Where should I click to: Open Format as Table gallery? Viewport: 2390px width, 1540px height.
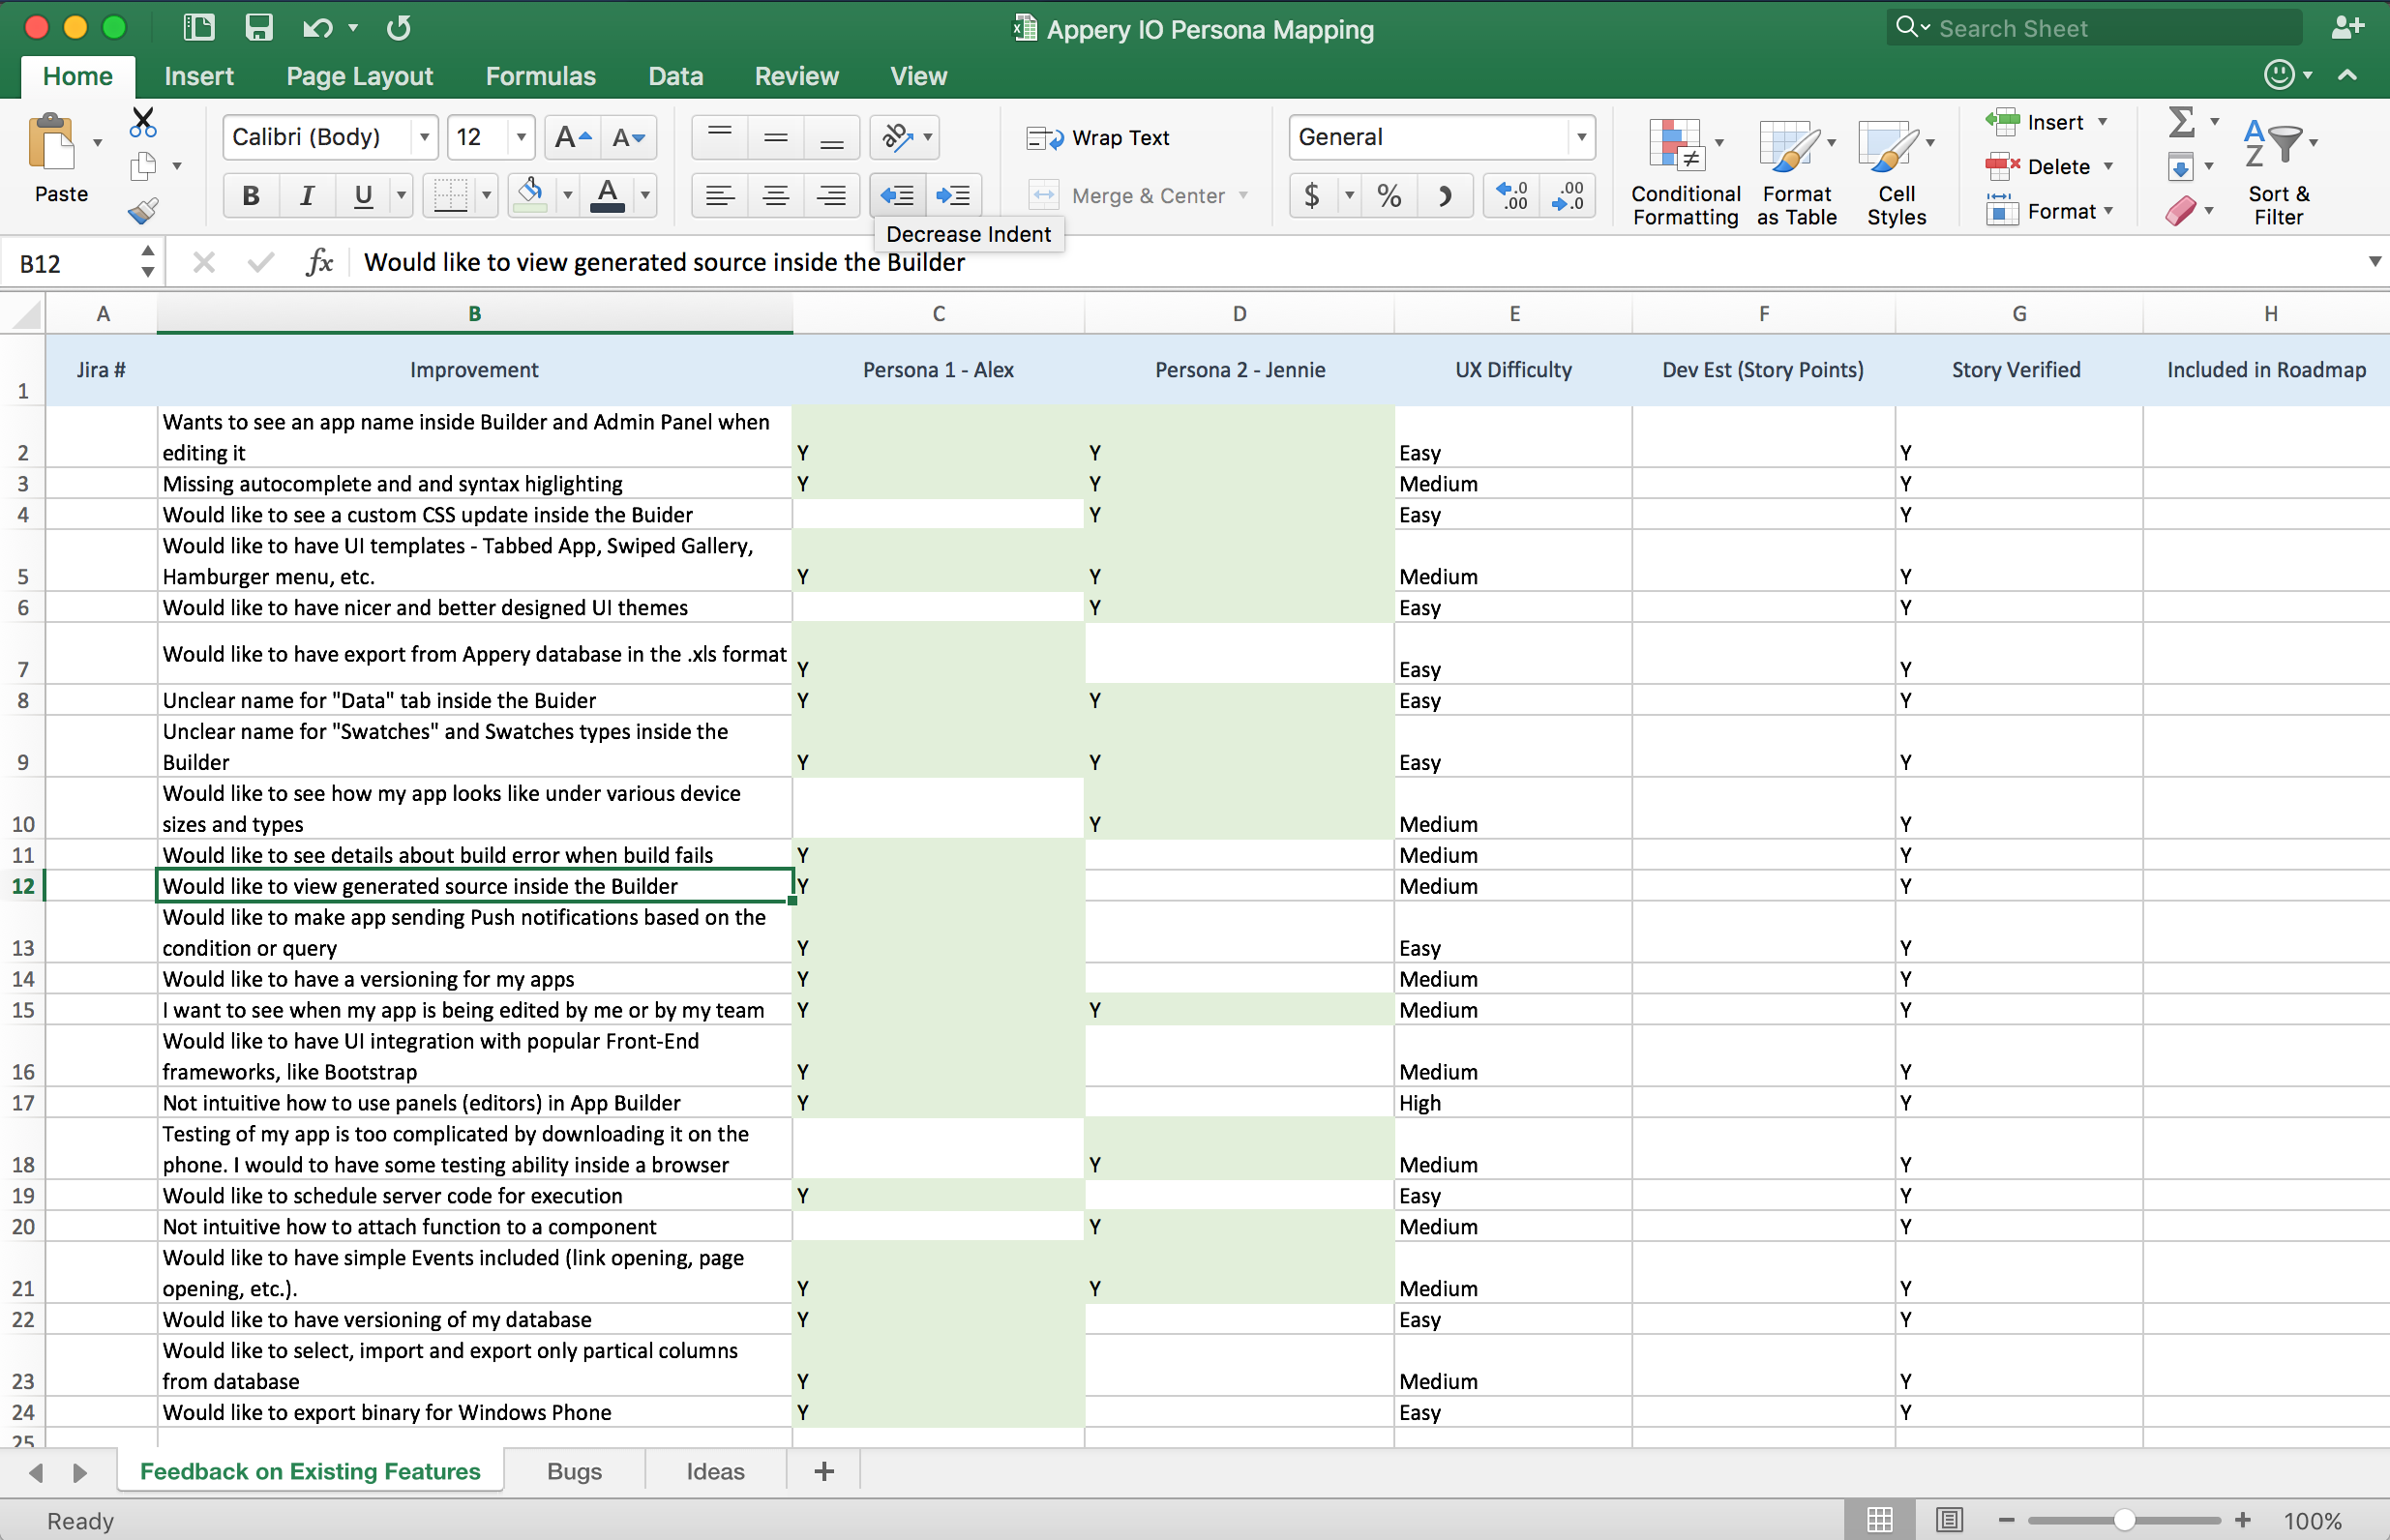pyautogui.click(x=1797, y=172)
